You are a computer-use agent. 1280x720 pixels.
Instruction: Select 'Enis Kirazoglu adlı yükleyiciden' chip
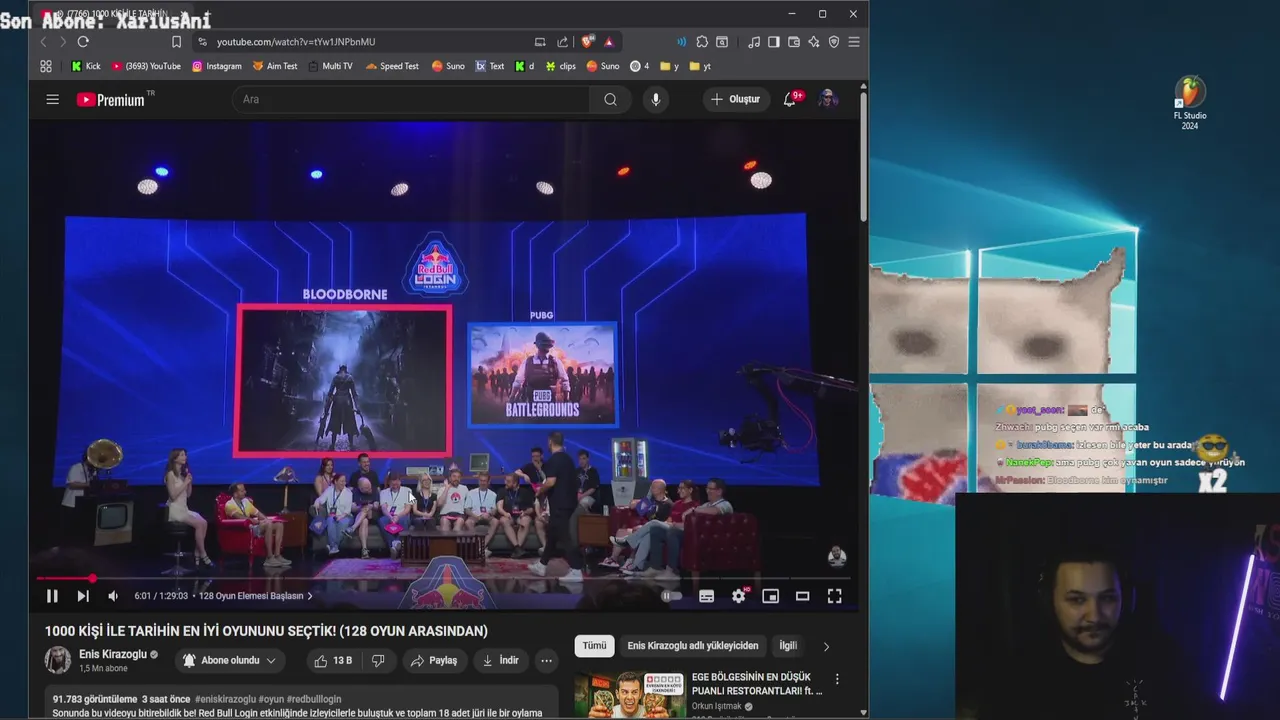(693, 646)
